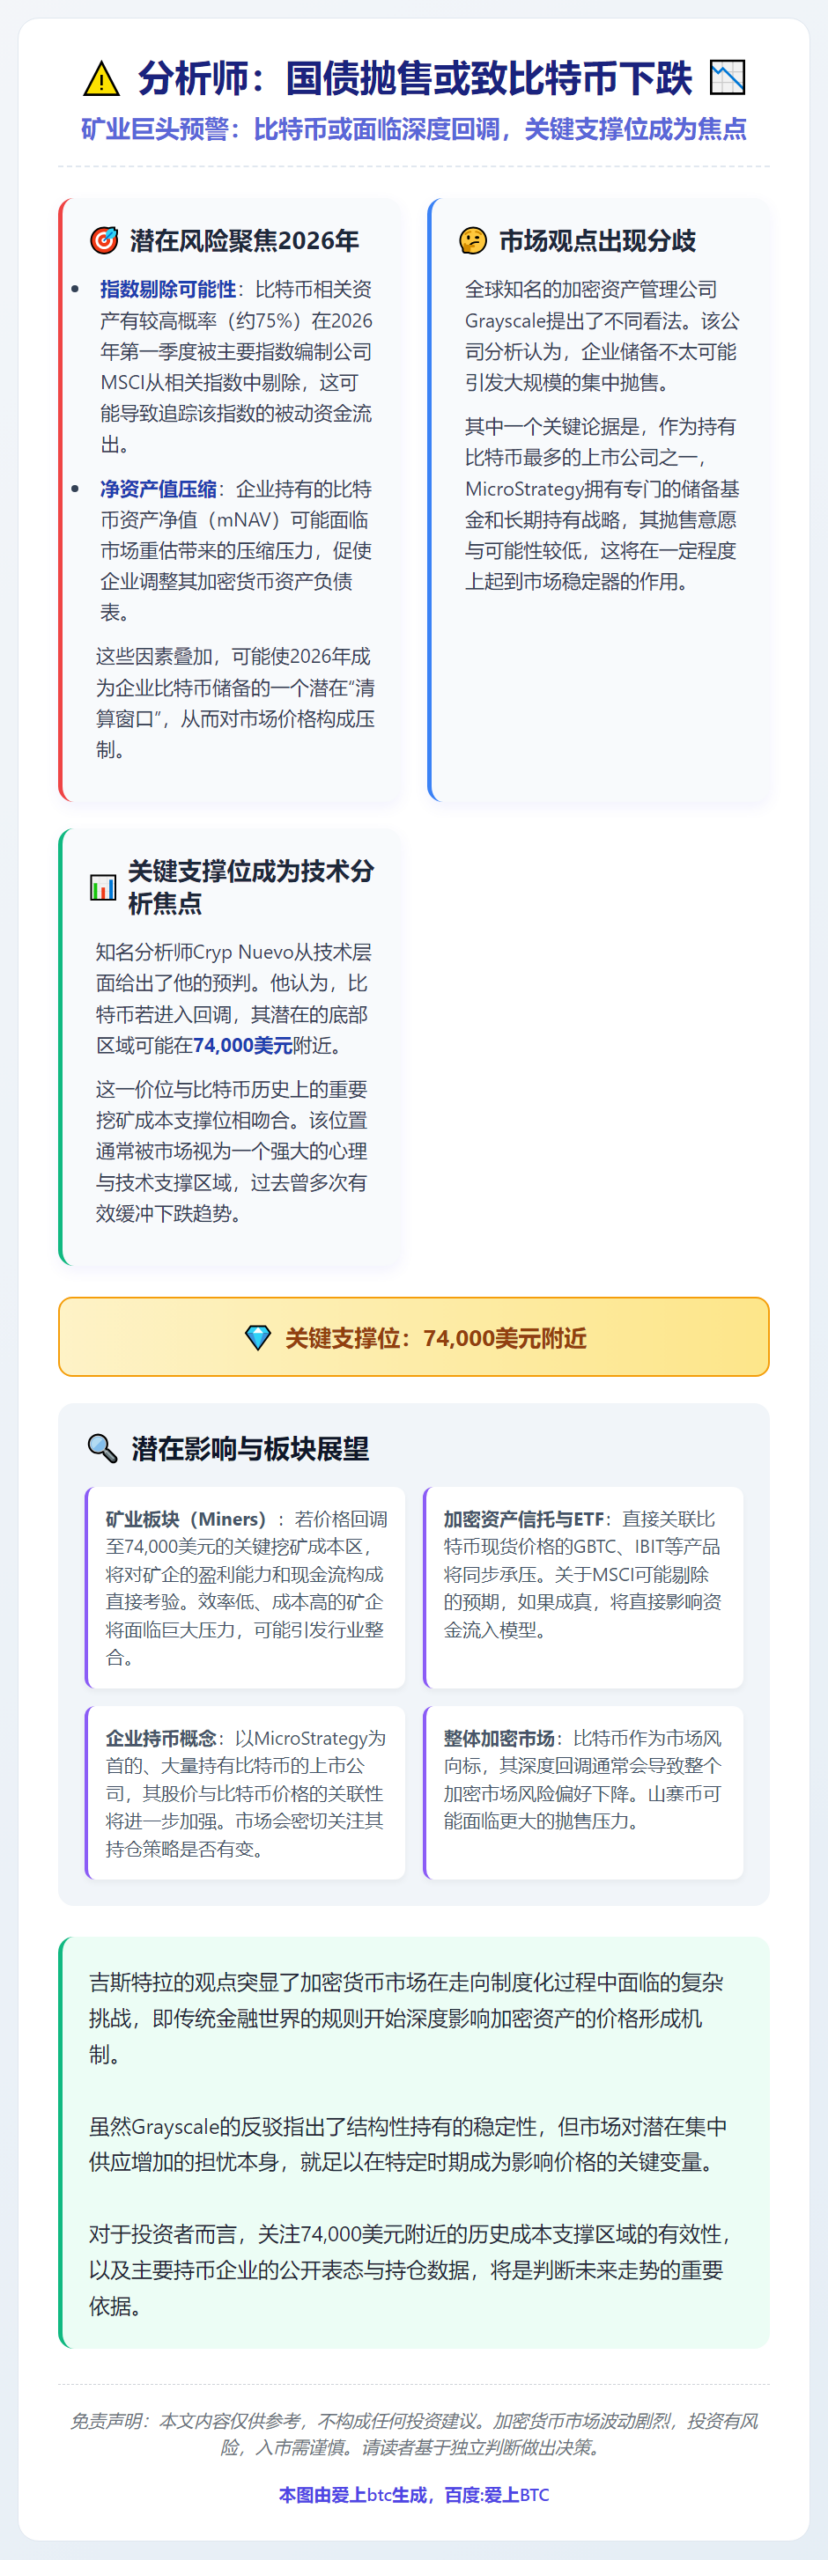Click the 加密资产信托与ETF card
The image size is (828, 2560).
[583, 1587]
